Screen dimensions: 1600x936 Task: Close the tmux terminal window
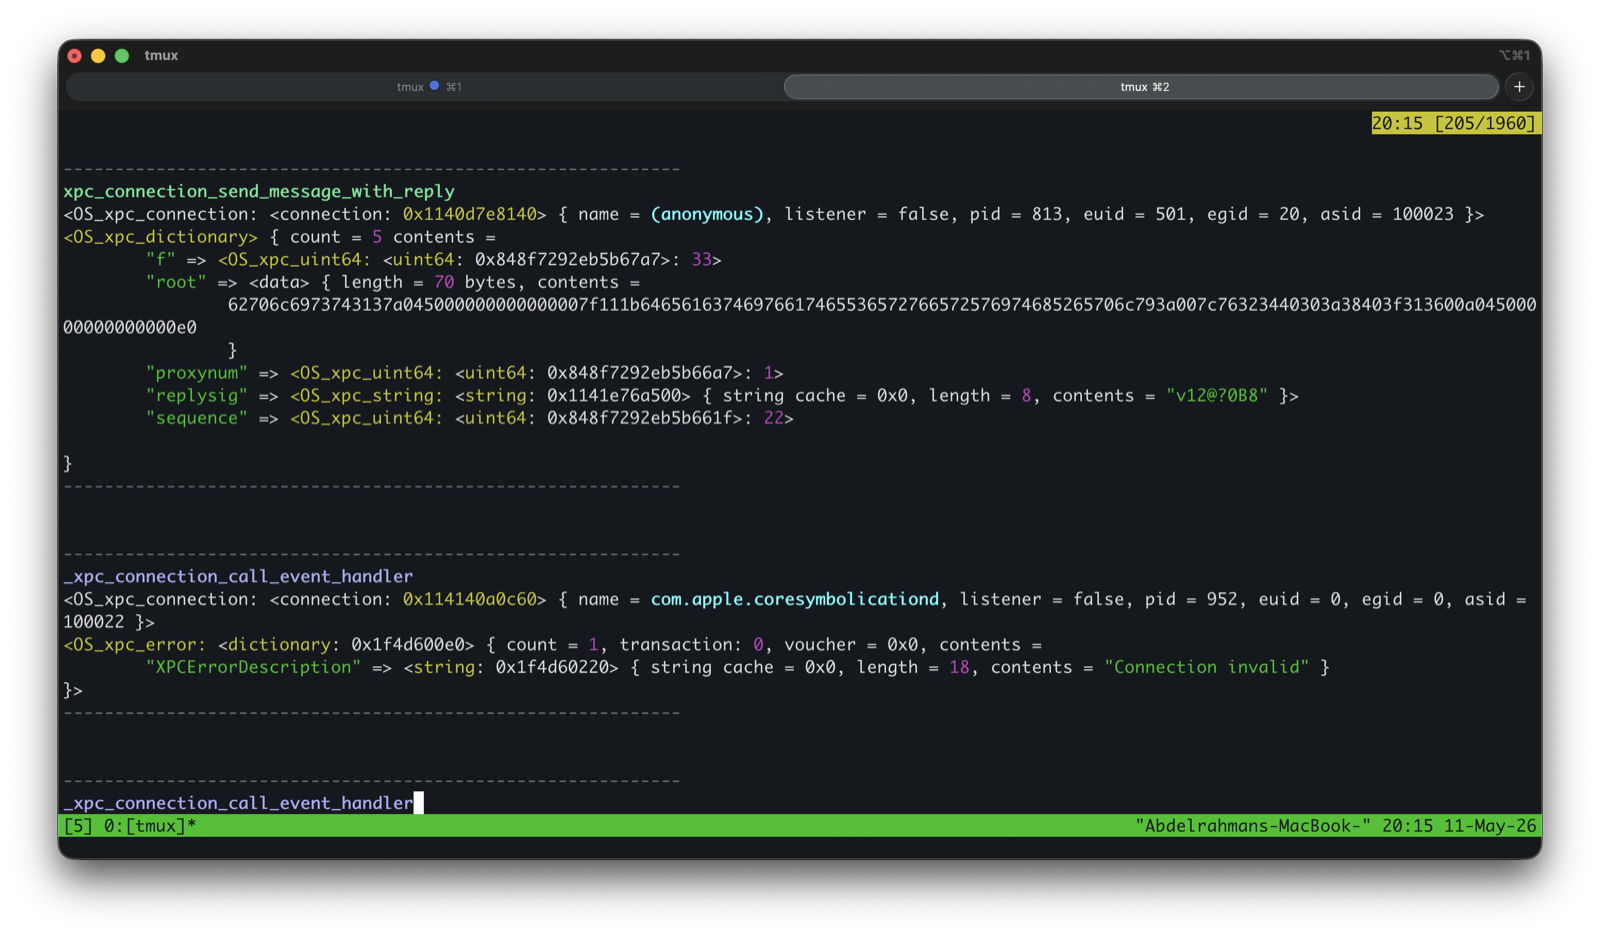[75, 56]
